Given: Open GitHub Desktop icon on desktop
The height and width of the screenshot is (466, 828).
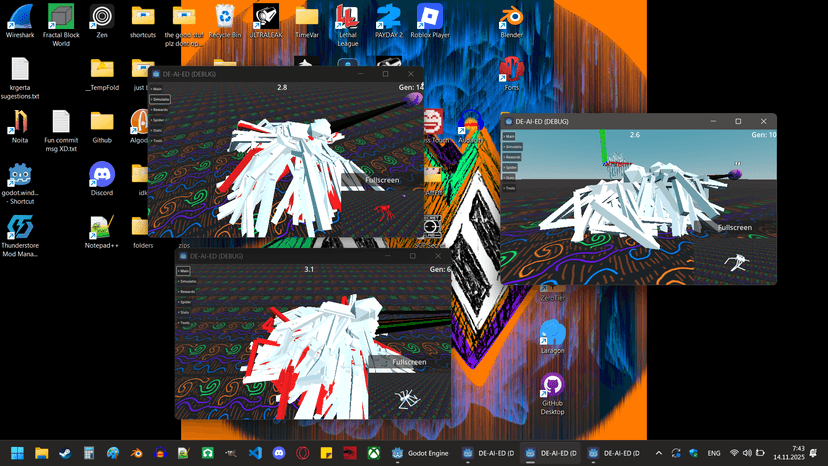Looking at the screenshot, I should pos(552,386).
